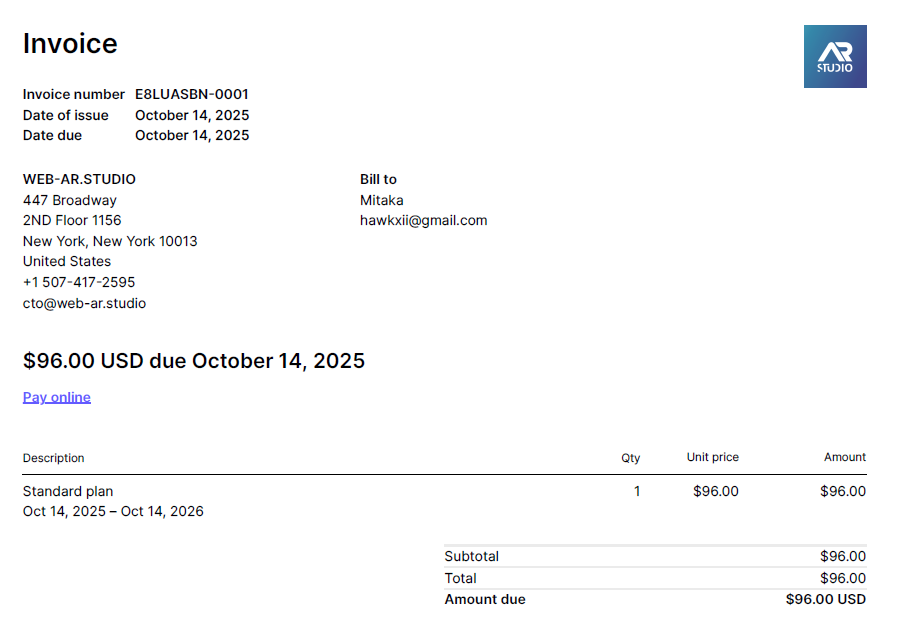Open the Pay online link
This screenshot has height=617, width=902.
[x=57, y=397]
